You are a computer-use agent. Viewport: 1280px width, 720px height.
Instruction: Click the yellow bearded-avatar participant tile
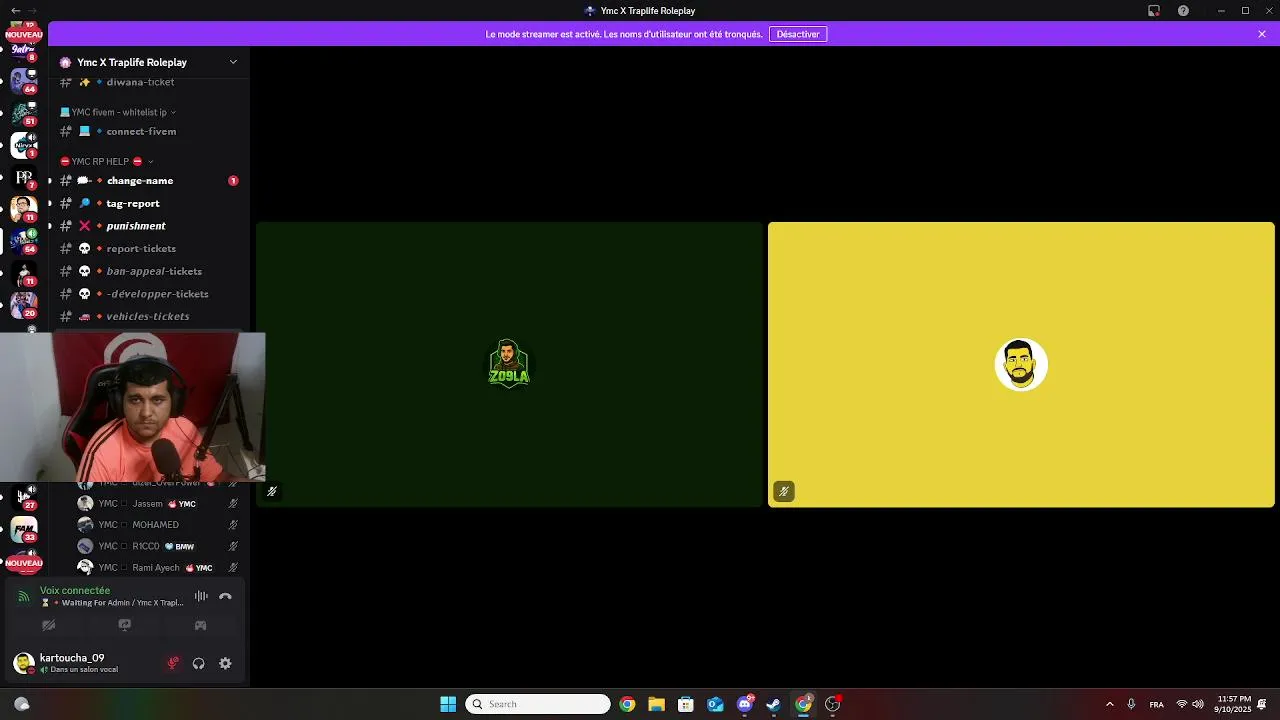(1021, 364)
